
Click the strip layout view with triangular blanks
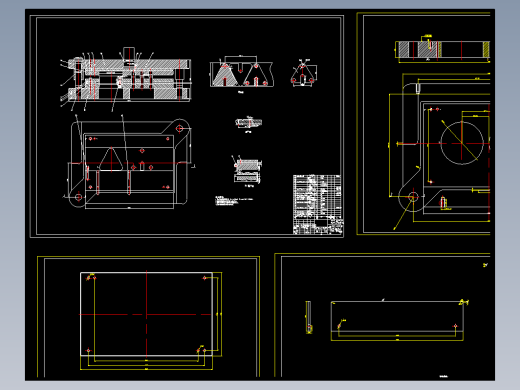tap(242, 74)
